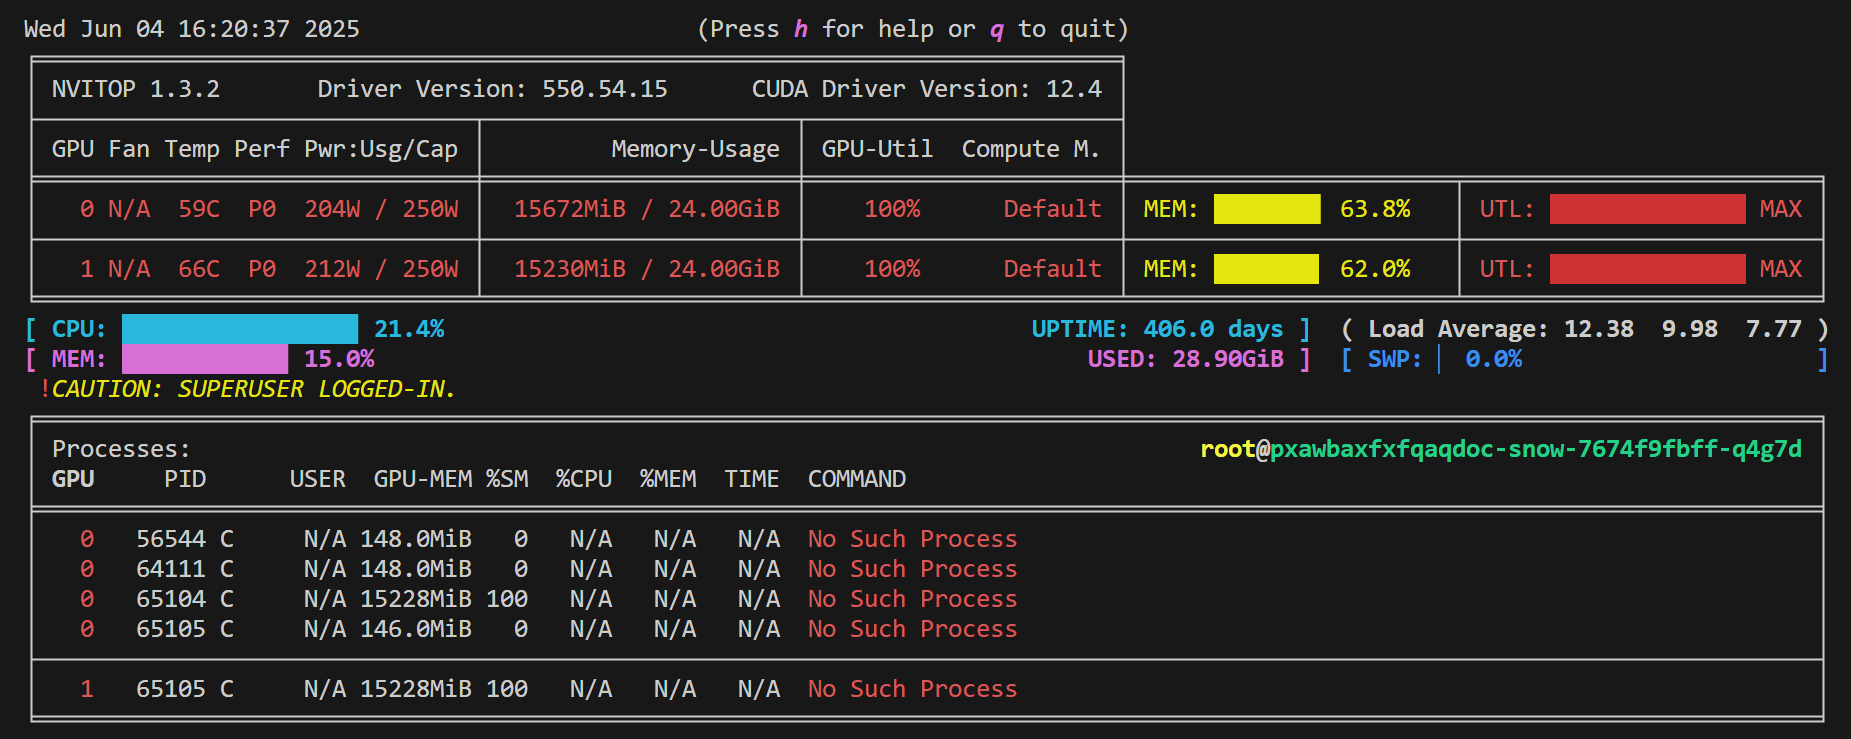Viewport: 1851px width, 739px height.
Task: Click the 63.8% memory percentage
Action: [1375, 209]
